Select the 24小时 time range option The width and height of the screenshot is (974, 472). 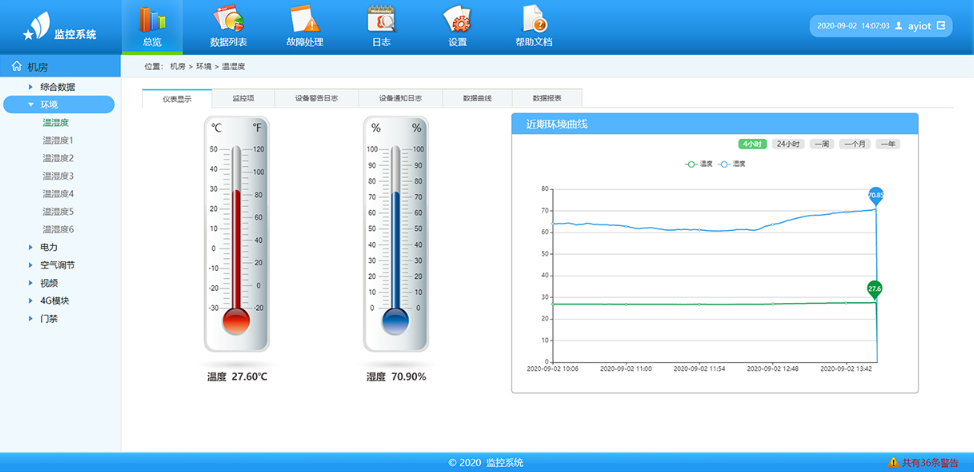coord(789,144)
